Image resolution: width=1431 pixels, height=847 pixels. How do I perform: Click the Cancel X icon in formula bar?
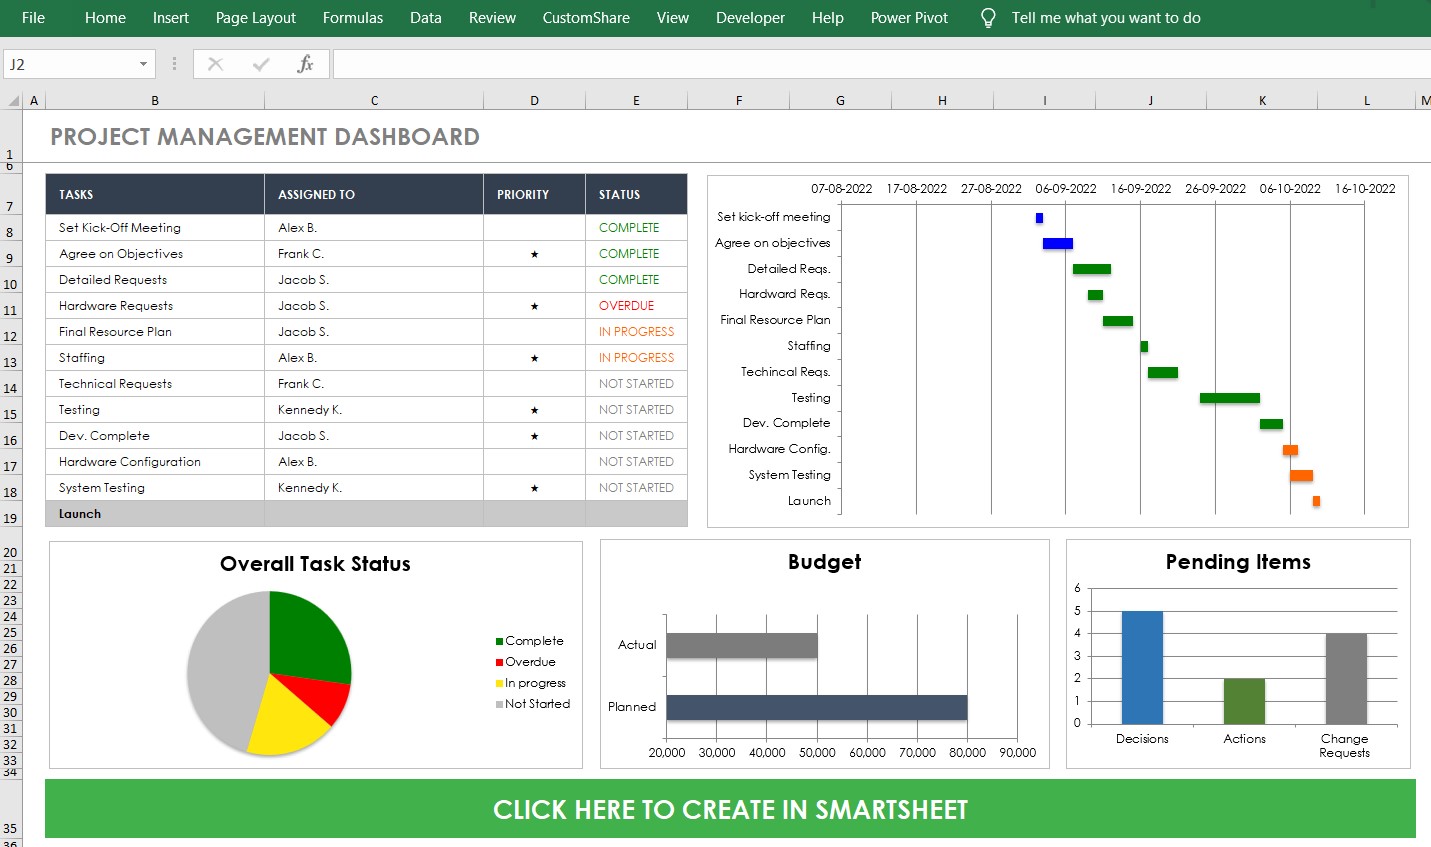[x=215, y=64]
